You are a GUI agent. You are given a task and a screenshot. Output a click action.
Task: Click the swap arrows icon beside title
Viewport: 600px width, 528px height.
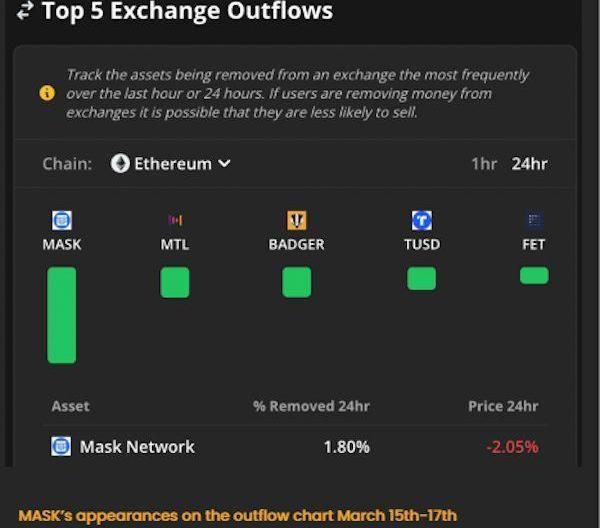[x=24, y=10]
